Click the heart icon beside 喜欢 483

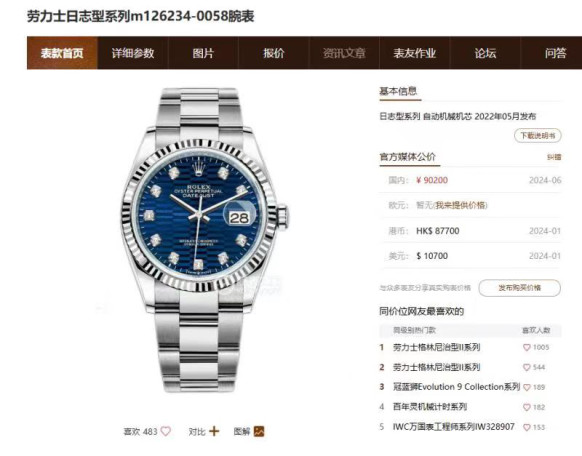166,431
